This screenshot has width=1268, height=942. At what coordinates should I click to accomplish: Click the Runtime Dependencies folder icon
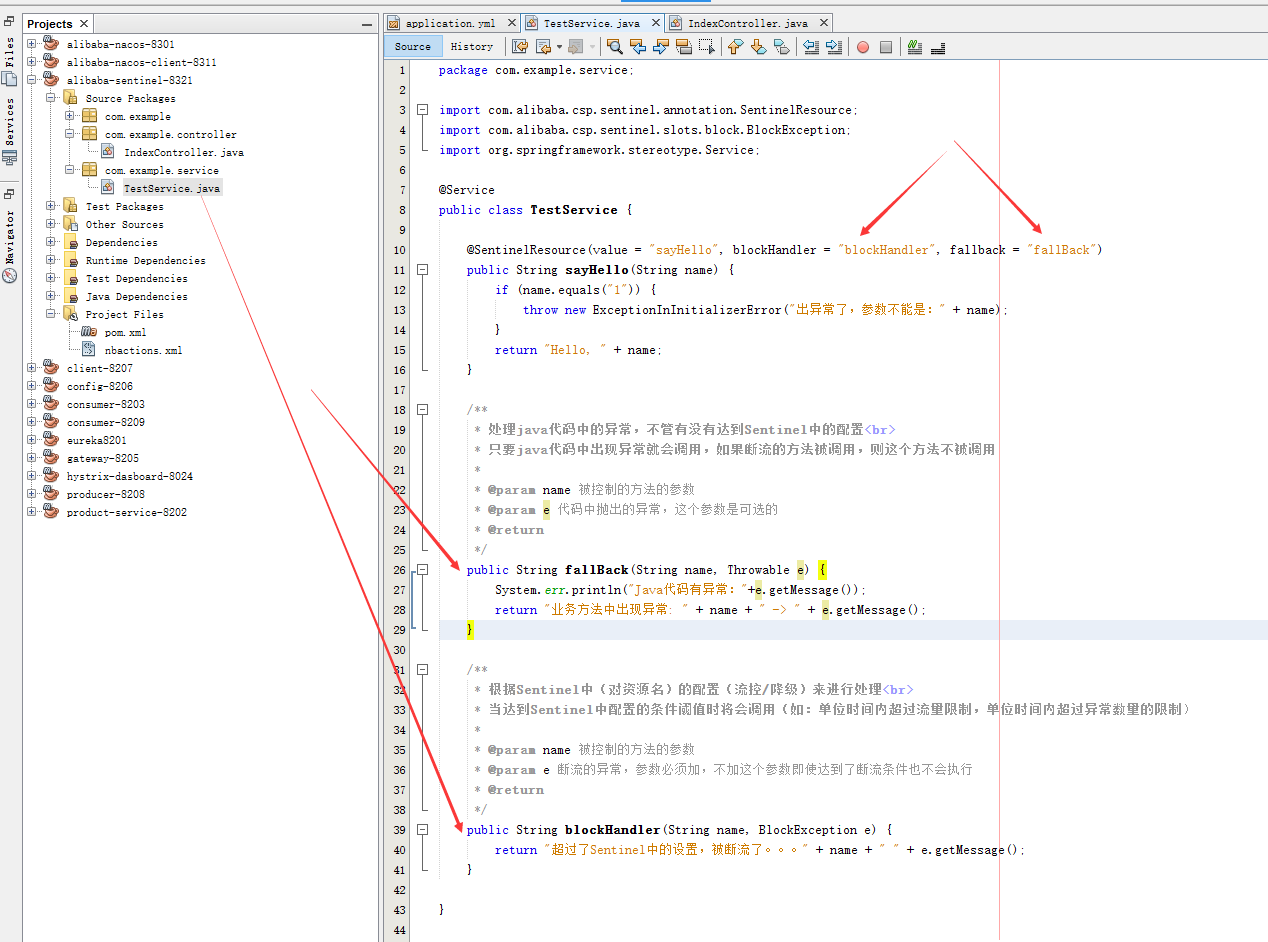pos(70,260)
